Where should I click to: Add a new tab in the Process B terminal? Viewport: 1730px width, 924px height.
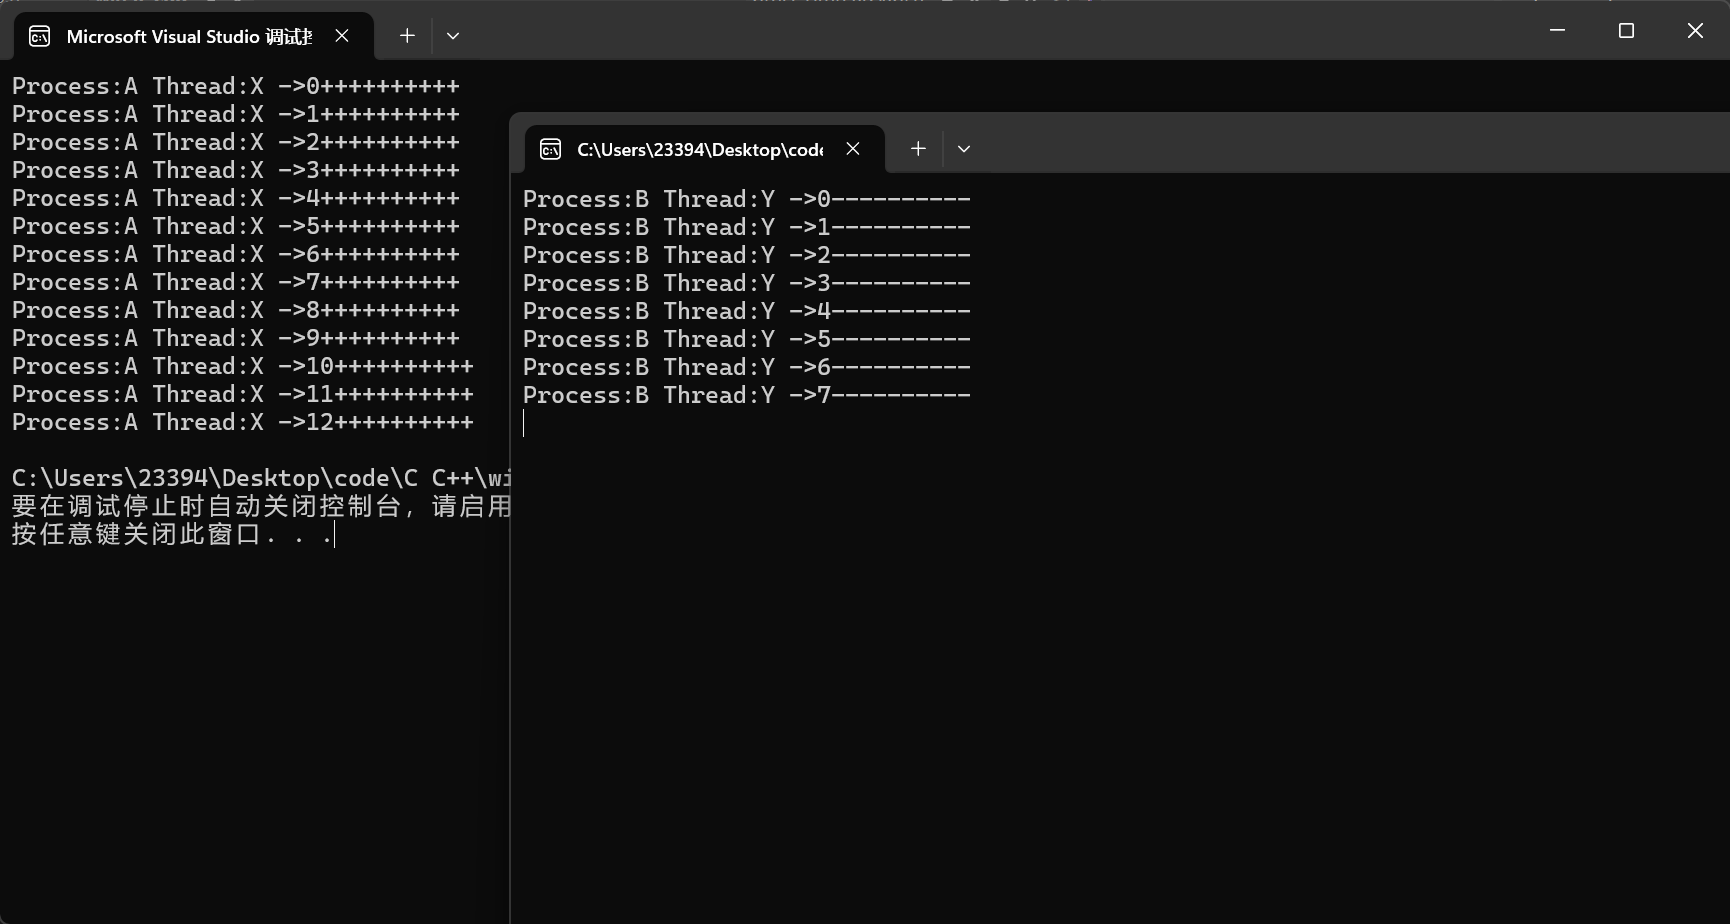click(x=918, y=149)
